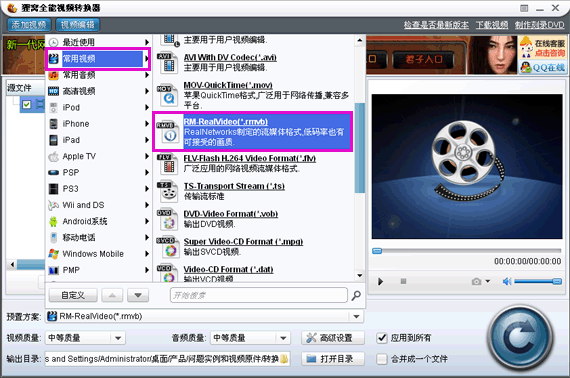Image resolution: width=570 pixels, height=378 pixels.
Task: Click the HD video icon
Action: (x=53, y=91)
